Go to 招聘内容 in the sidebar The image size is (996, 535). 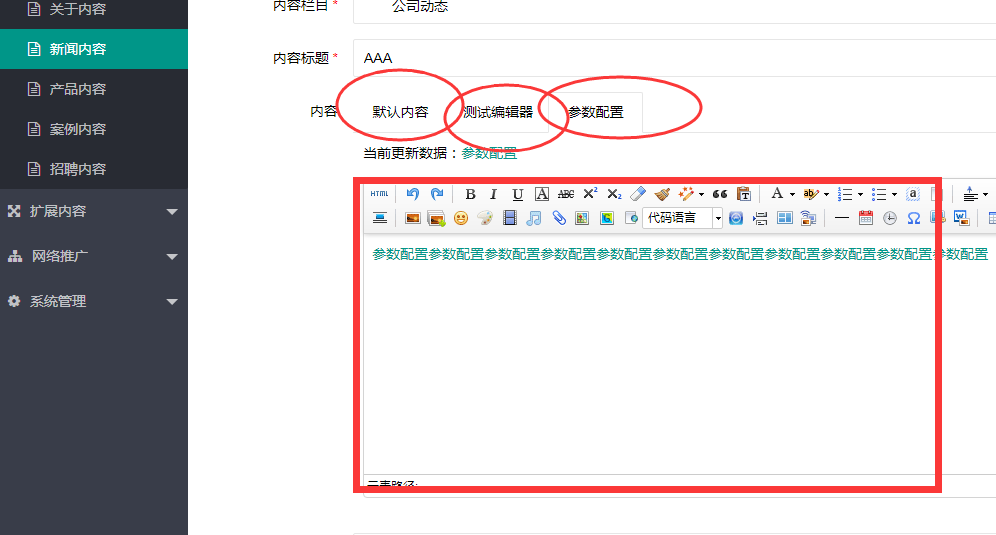click(78, 169)
